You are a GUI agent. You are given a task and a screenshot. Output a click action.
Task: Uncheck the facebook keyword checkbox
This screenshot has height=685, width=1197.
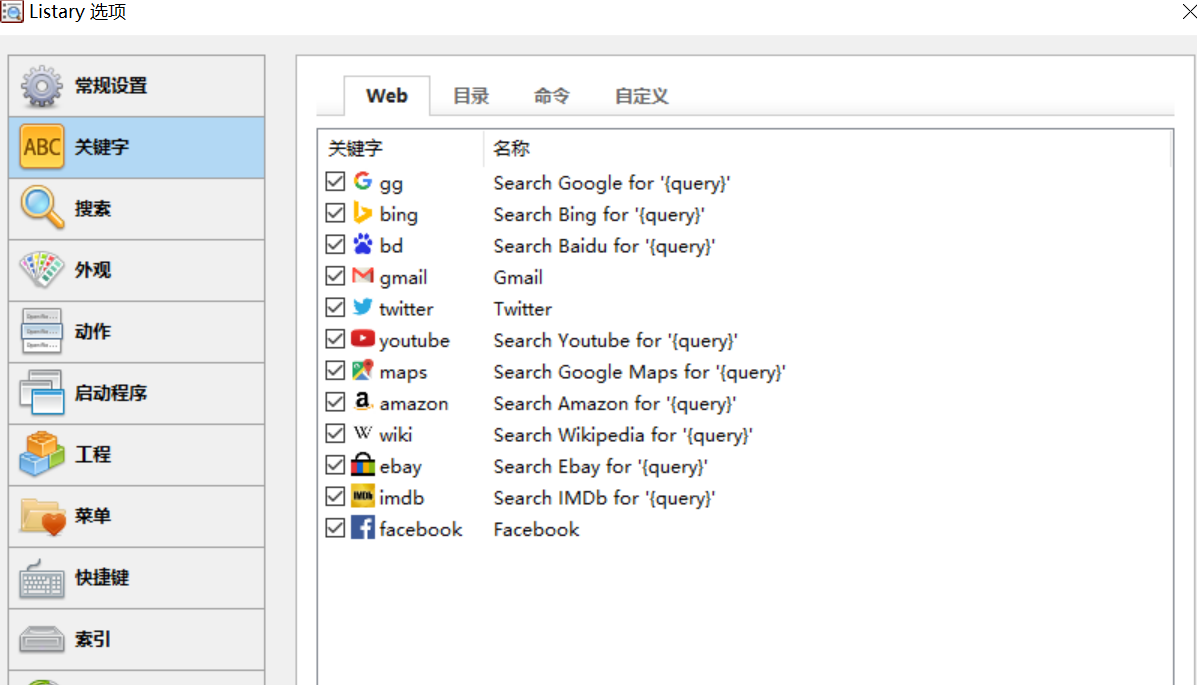(335, 528)
